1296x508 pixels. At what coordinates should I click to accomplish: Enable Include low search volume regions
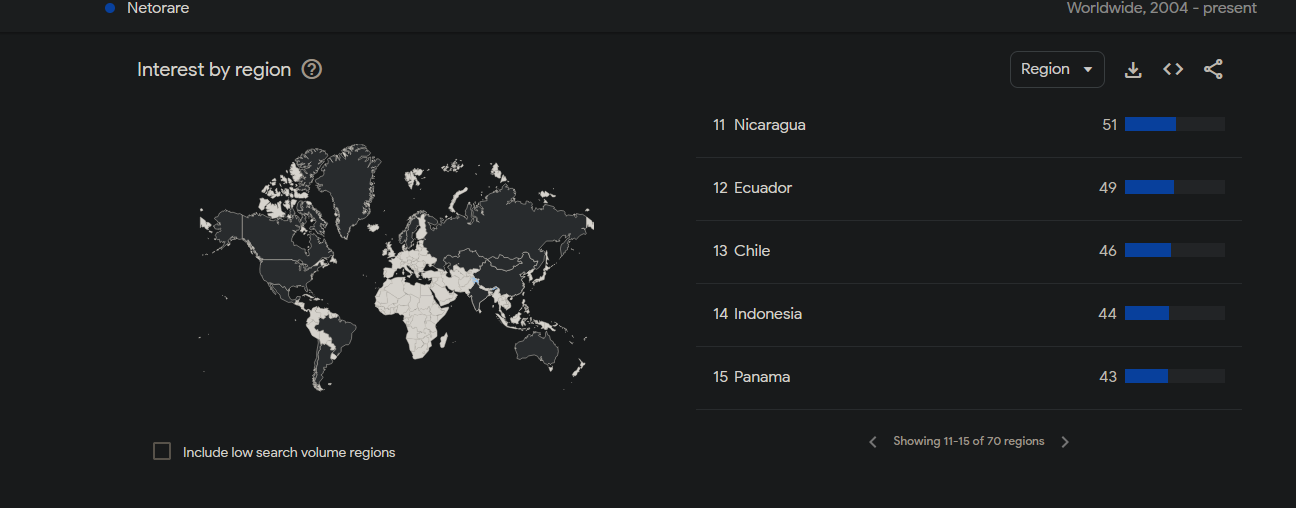[x=162, y=451]
